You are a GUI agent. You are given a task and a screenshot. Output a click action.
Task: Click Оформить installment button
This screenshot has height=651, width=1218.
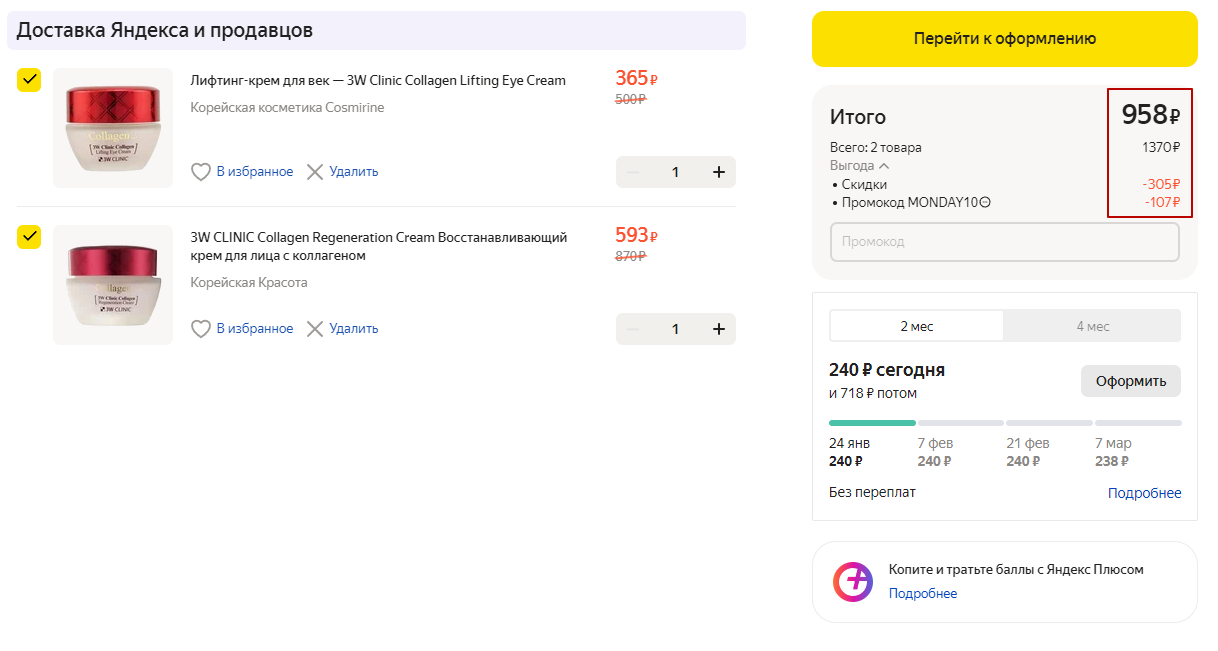pyautogui.click(x=1130, y=381)
